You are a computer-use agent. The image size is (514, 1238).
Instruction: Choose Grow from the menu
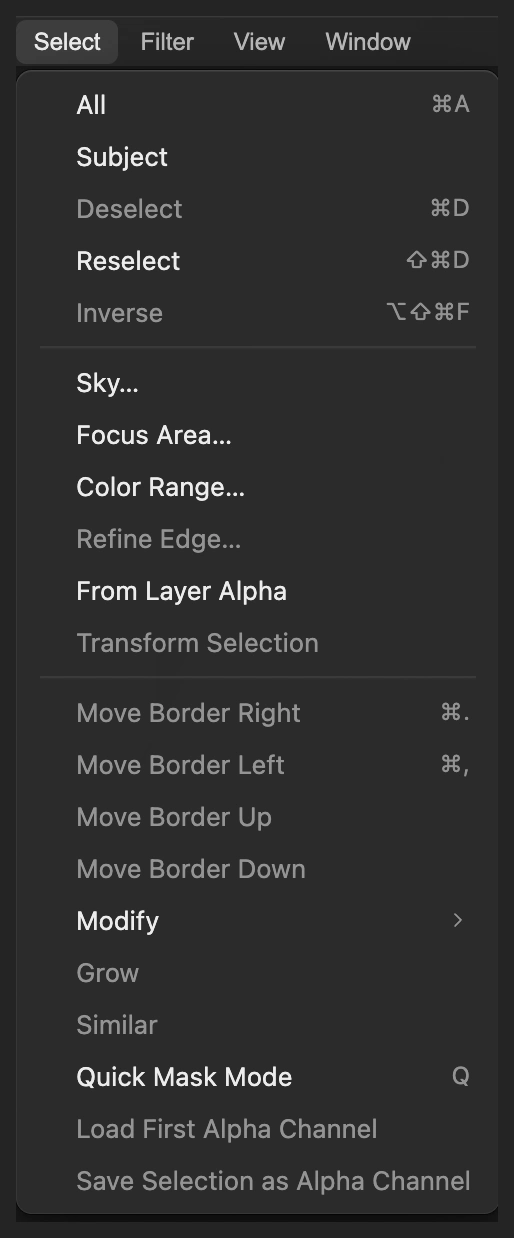coord(257,973)
